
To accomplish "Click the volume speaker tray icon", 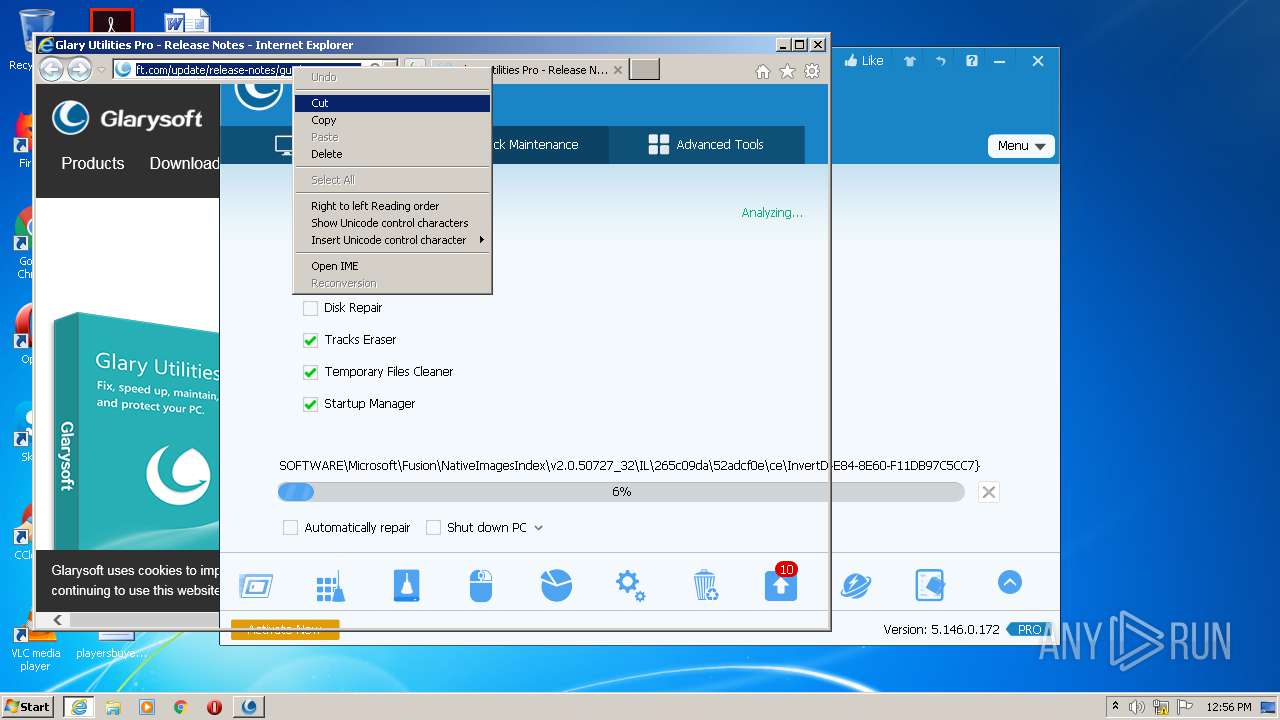I will (x=1138, y=707).
